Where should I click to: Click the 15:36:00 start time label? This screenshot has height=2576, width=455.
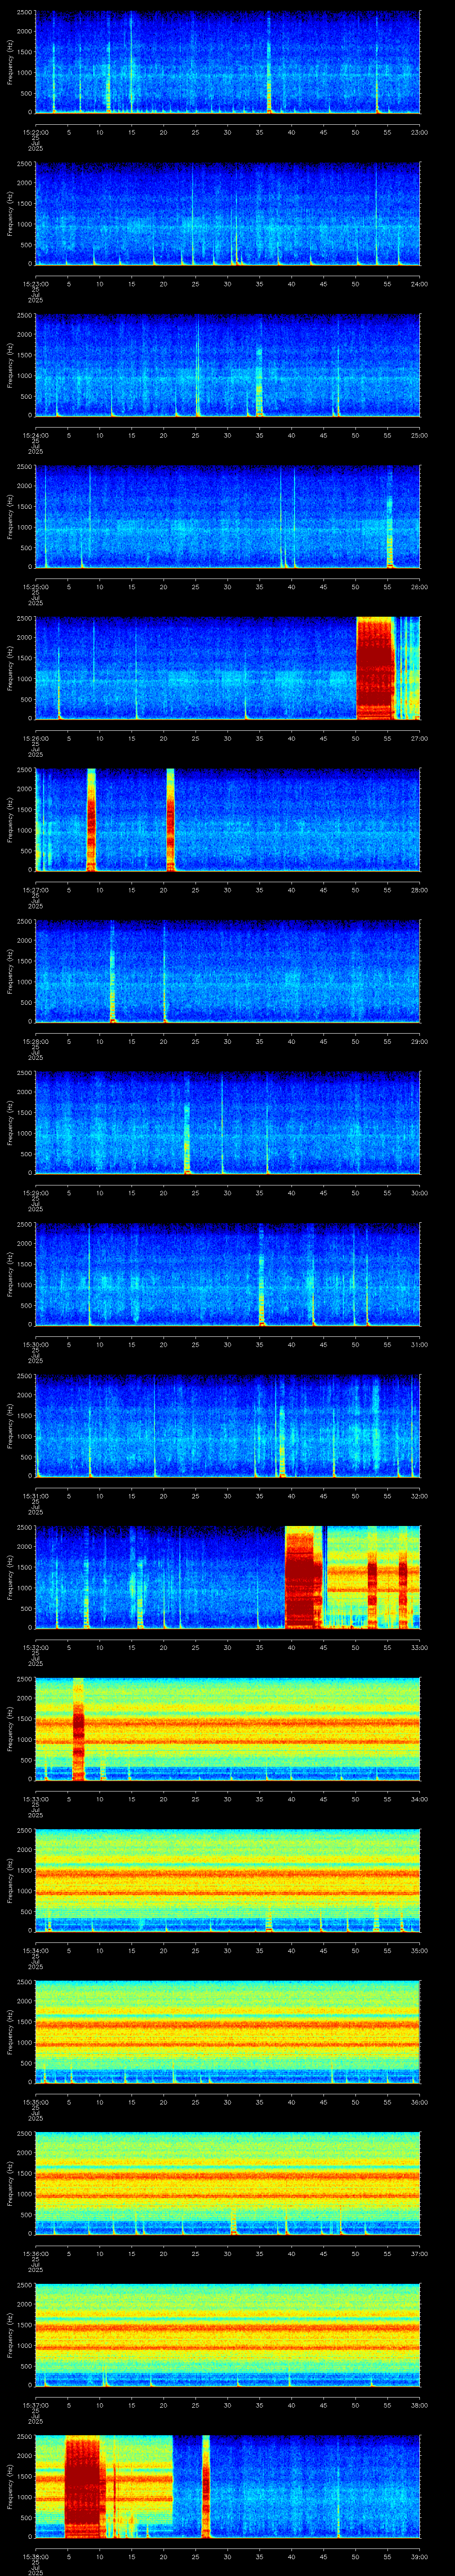click(35, 2252)
